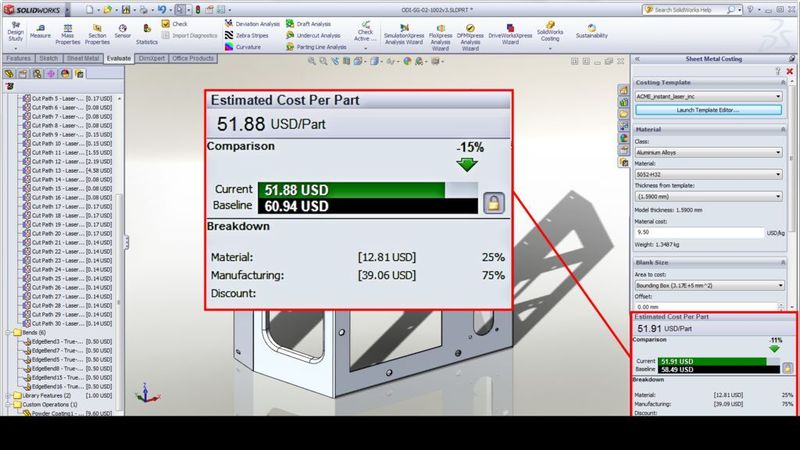Click the Offset value field
The width and height of the screenshot is (800, 450).
(706, 307)
